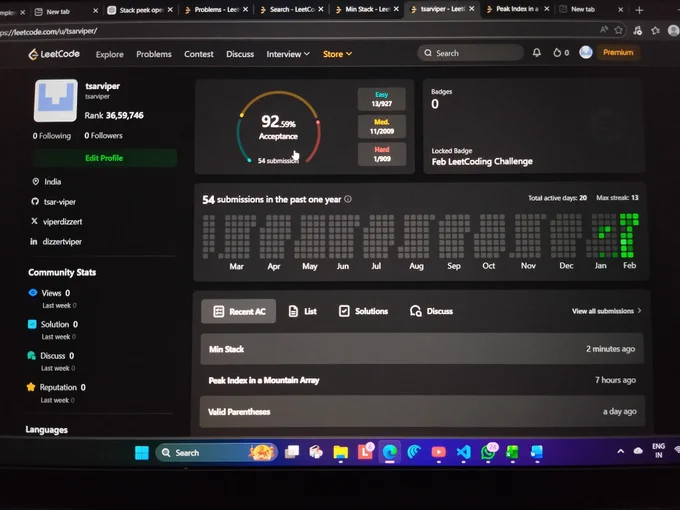This screenshot has width=680, height=510.
Task: Open the Contest page
Action: [x=199, y=54]
